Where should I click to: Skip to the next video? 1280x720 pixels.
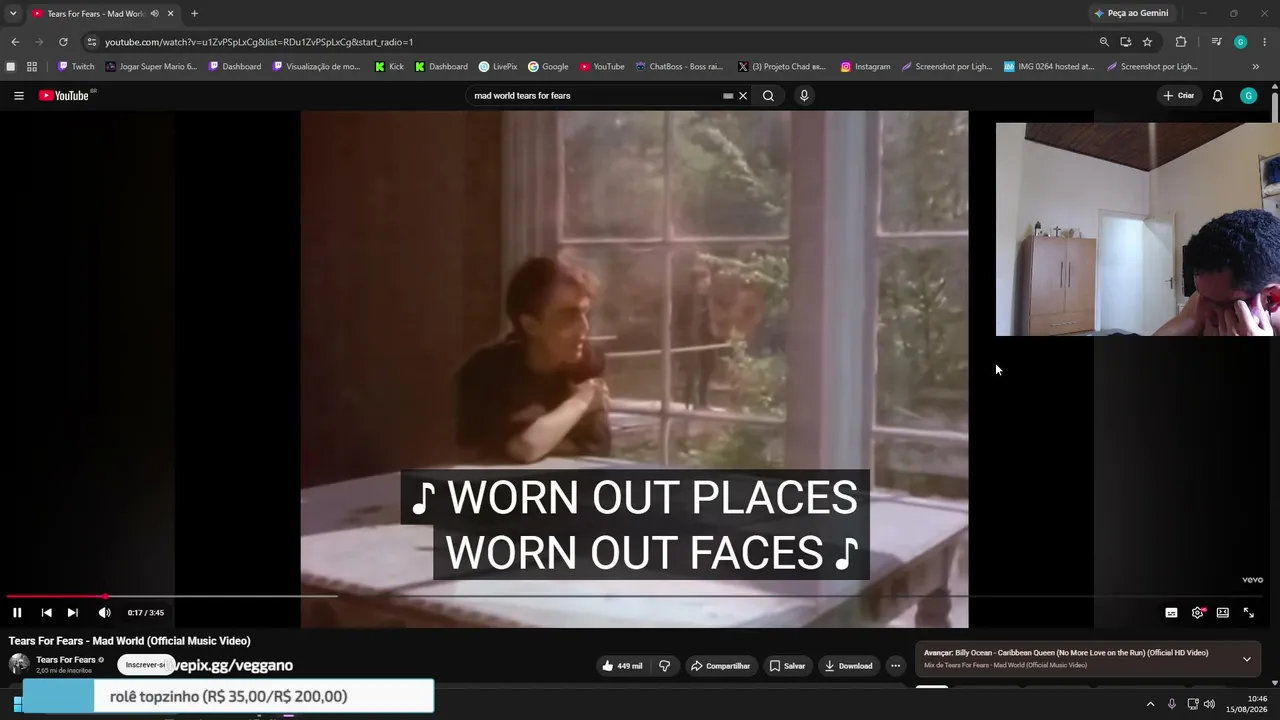click(72, 613)
